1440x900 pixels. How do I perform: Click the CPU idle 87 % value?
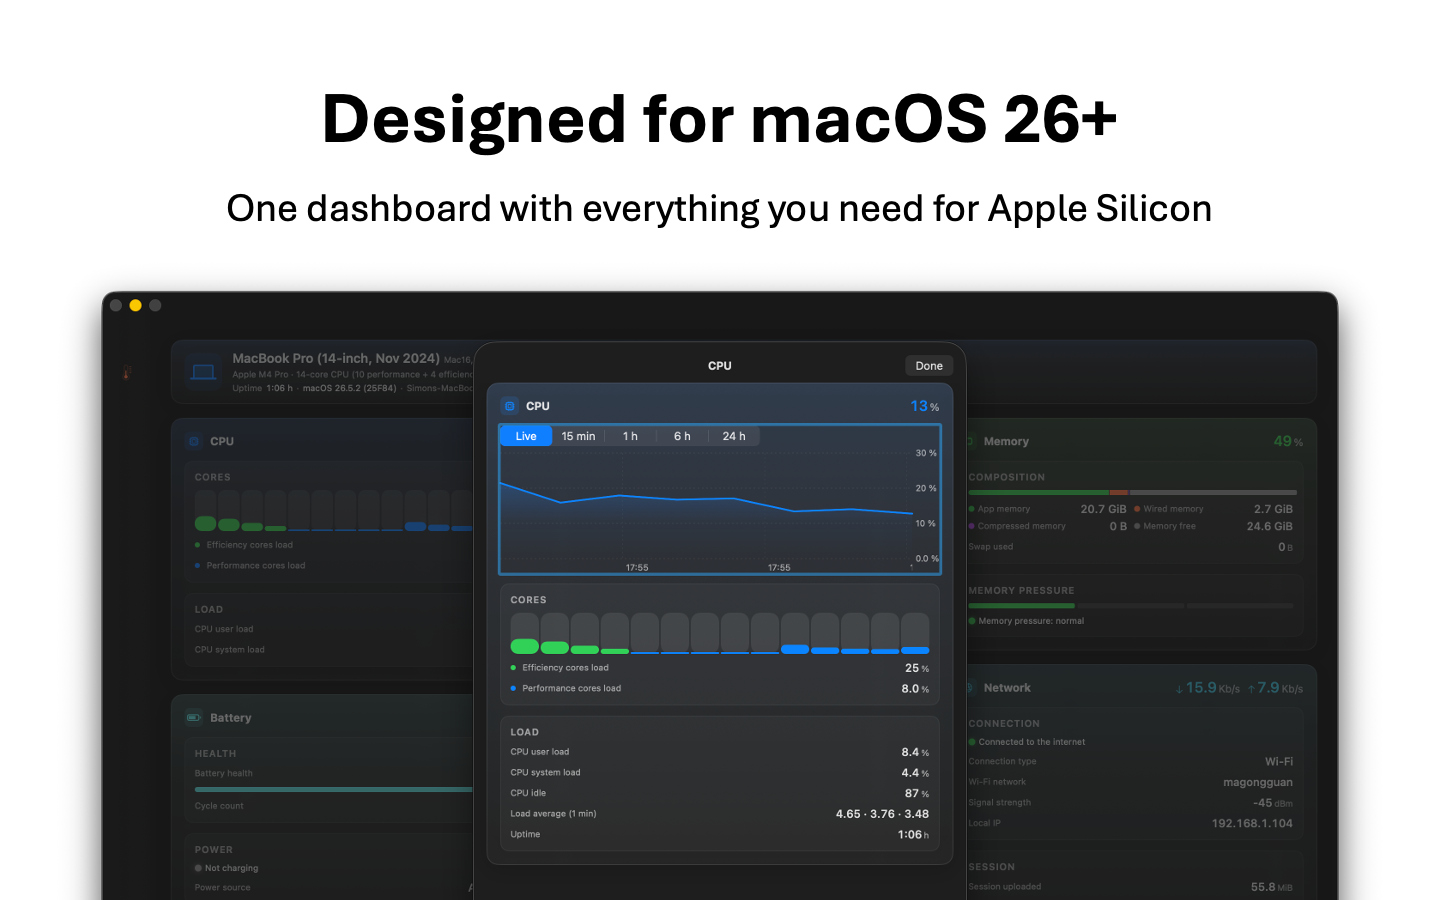coord(917,793)
